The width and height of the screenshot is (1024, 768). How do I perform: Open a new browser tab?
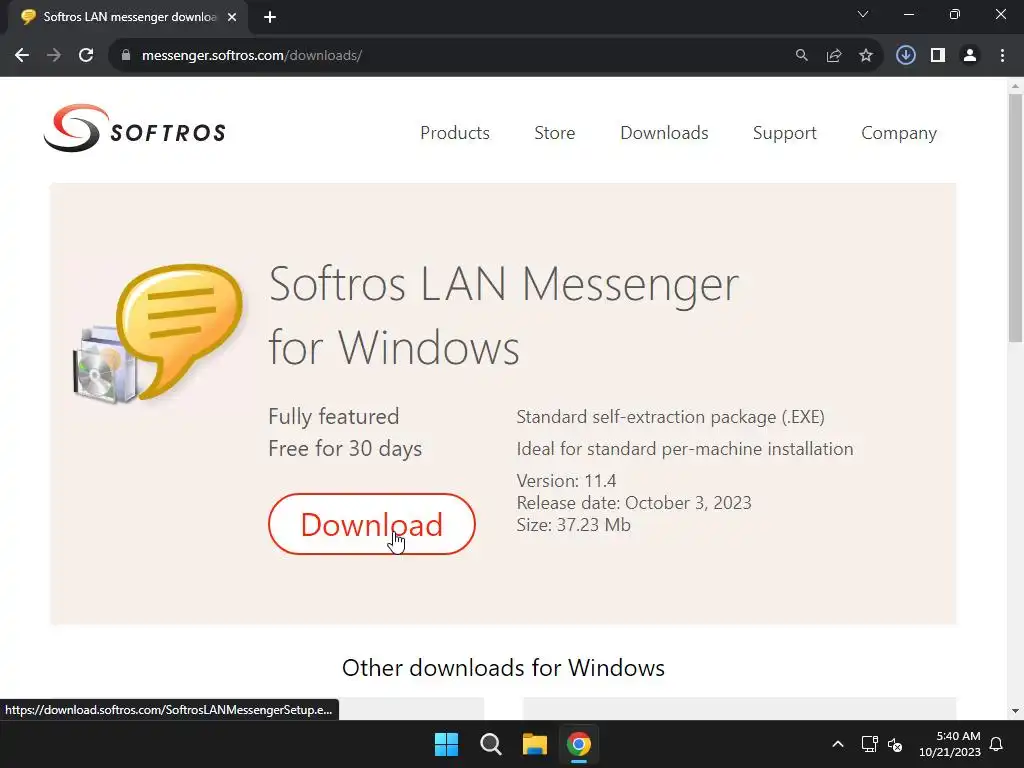tap(270, 17)
